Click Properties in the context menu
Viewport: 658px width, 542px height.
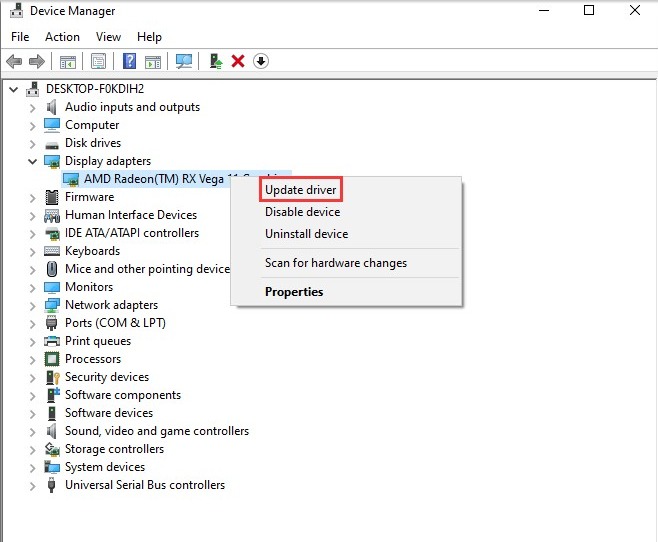point(294,292)
